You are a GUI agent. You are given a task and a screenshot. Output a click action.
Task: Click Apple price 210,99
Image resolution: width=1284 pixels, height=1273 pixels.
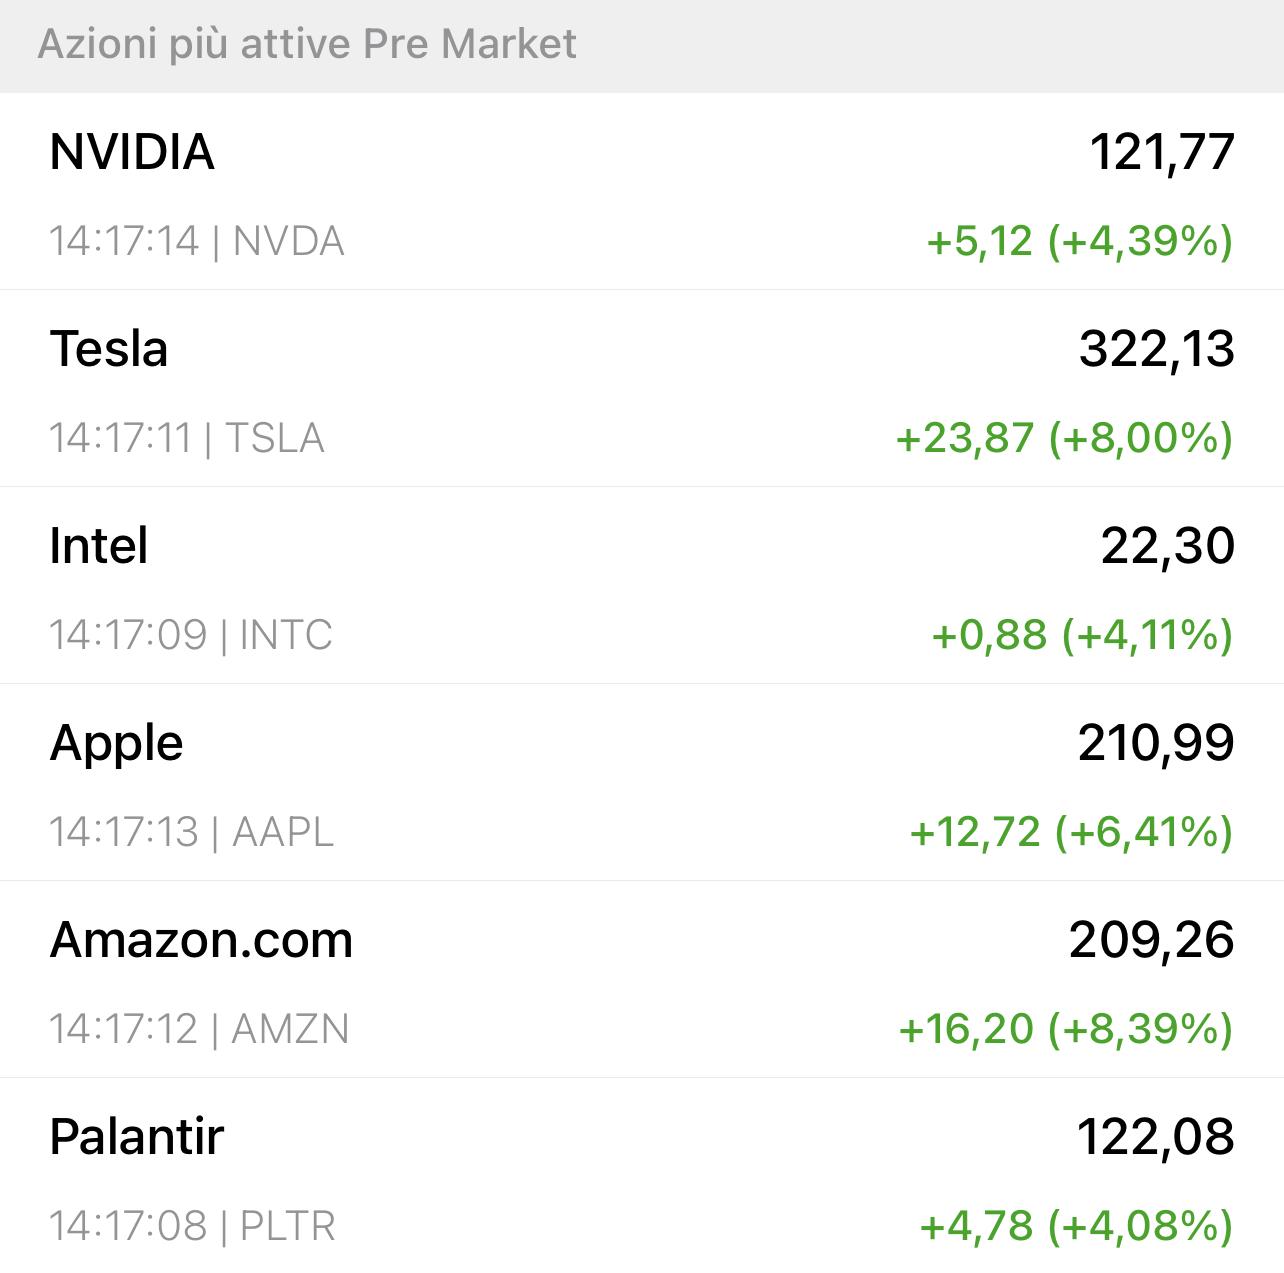[1156, 743]
